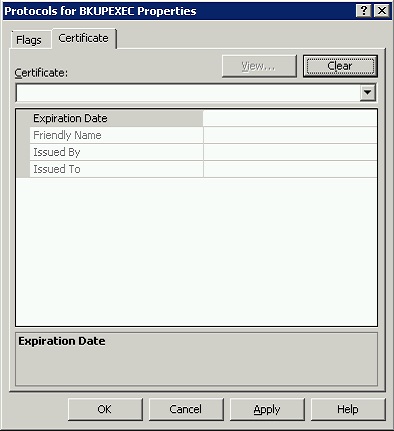Click the Clear button
Image resolution: width=394 pixels, height=431 pixels.
coord(340,66)
